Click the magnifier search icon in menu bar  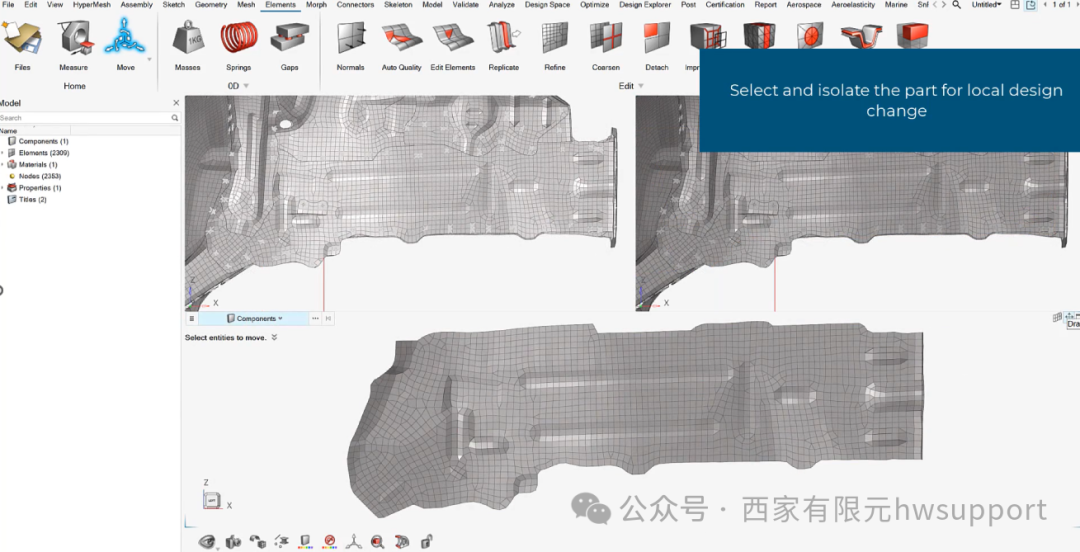click(957, 5)
